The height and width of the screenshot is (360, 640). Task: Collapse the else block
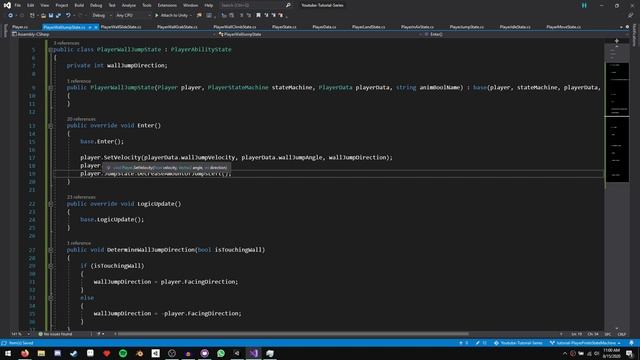(51, 298)
